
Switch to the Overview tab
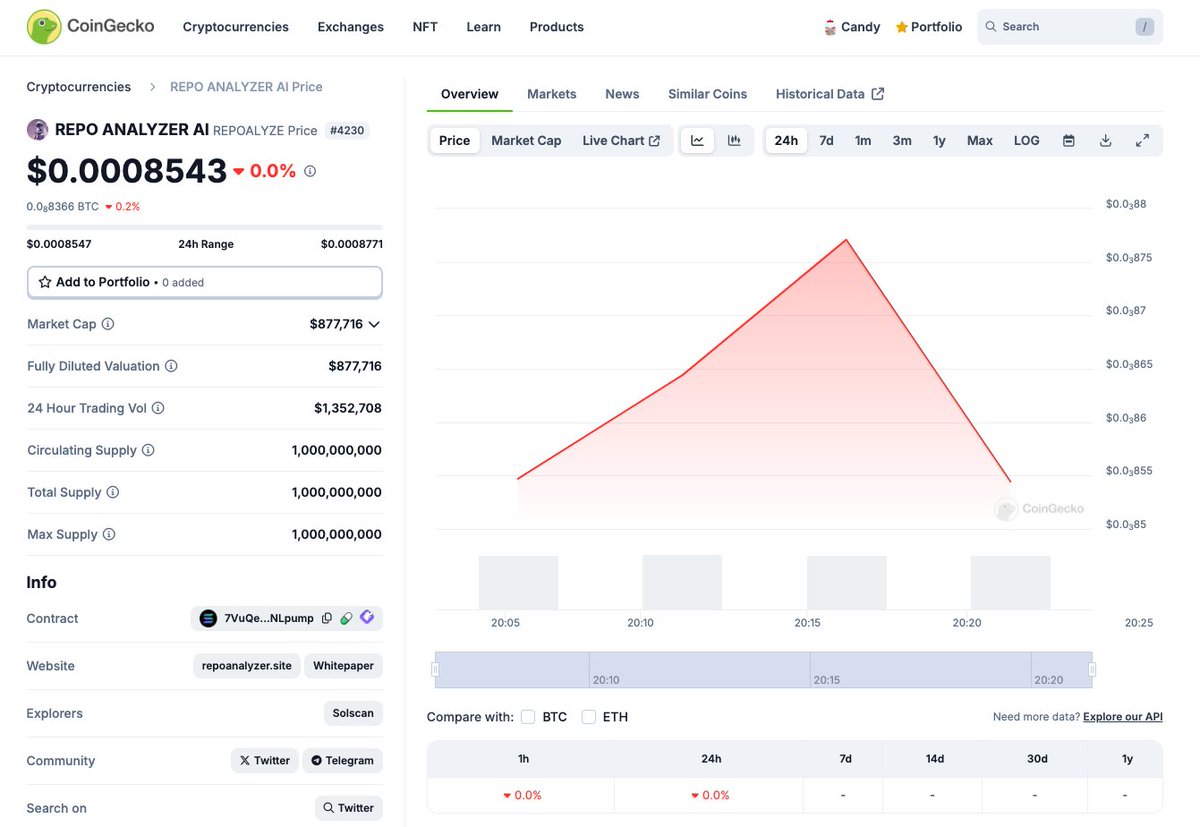pyautogui.click(x=469, y=94)
